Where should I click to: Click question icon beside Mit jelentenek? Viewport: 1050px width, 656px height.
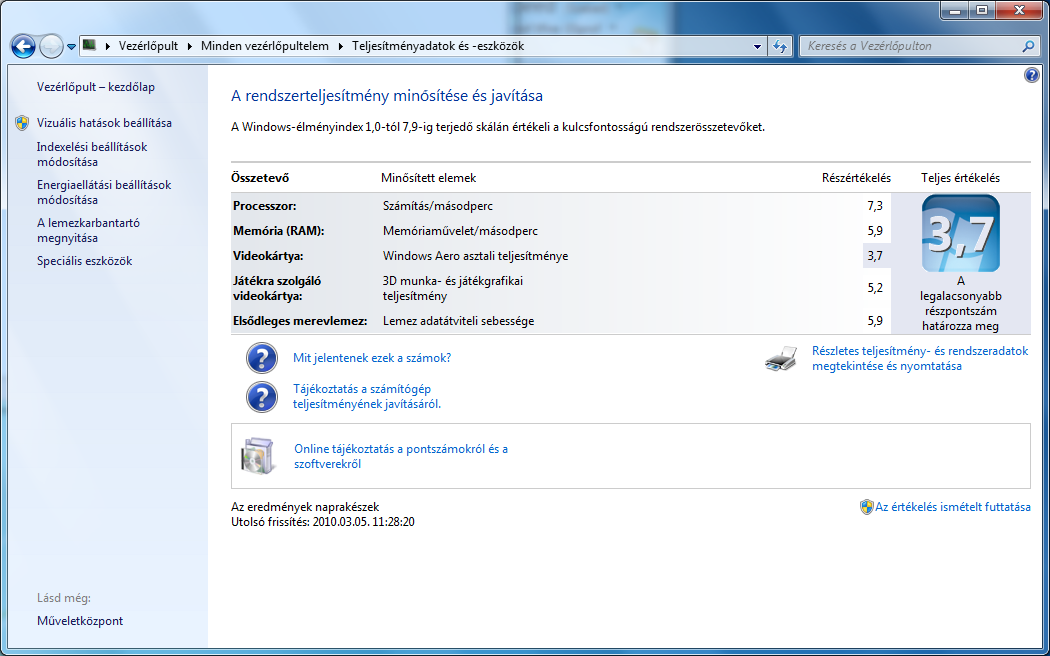(x=262, y=358)
